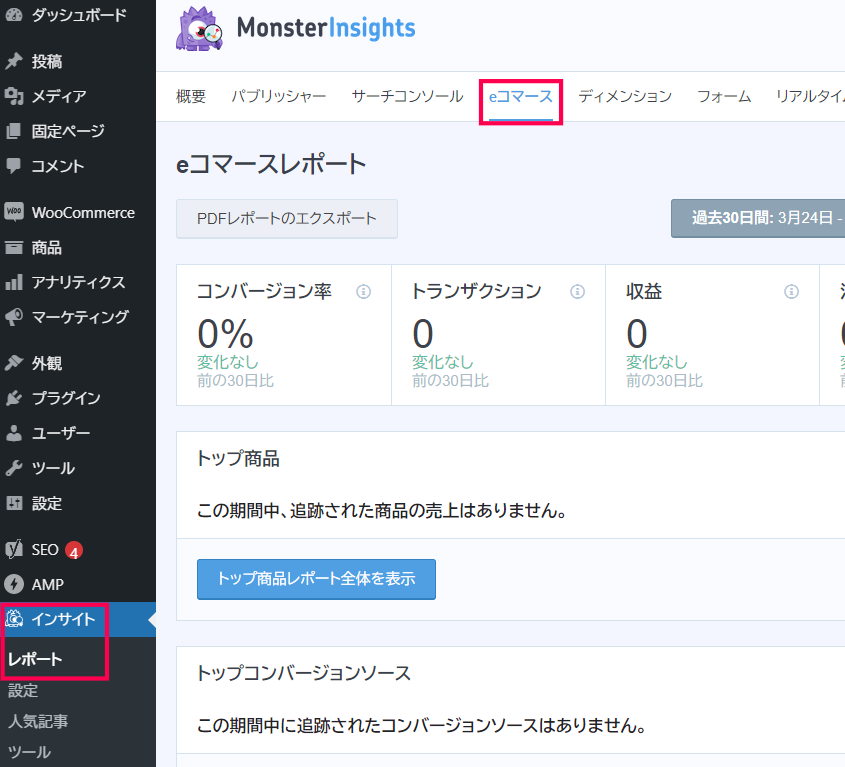Image resolution: width=845 pixels, height=767 pixels.
Task: Click the Plugins plug icon
Action: point(14,398)
